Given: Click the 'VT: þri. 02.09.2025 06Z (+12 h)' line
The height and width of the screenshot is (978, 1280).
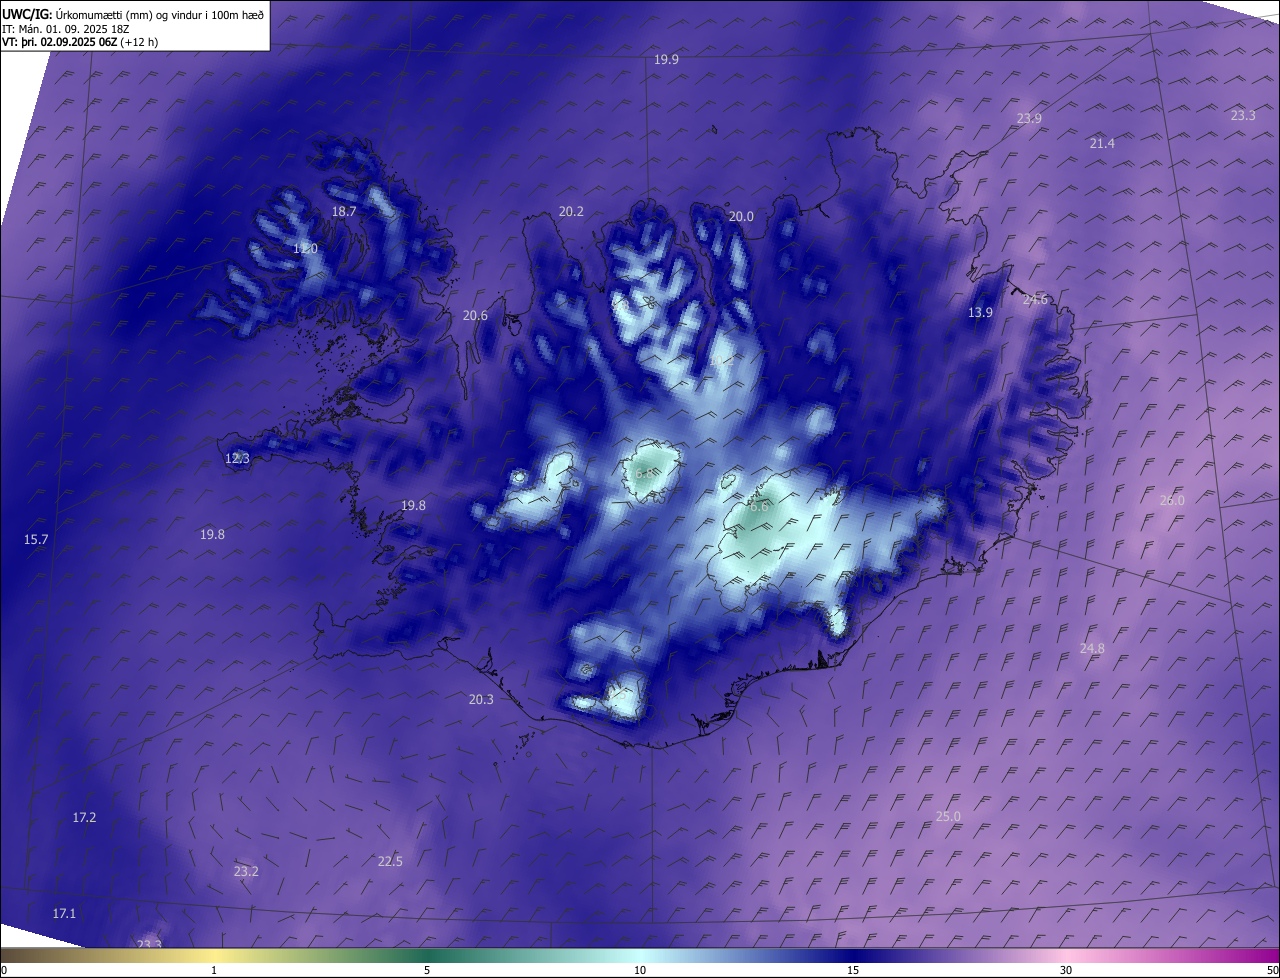Looking at the screenshot, I should (x=80, y=42).
